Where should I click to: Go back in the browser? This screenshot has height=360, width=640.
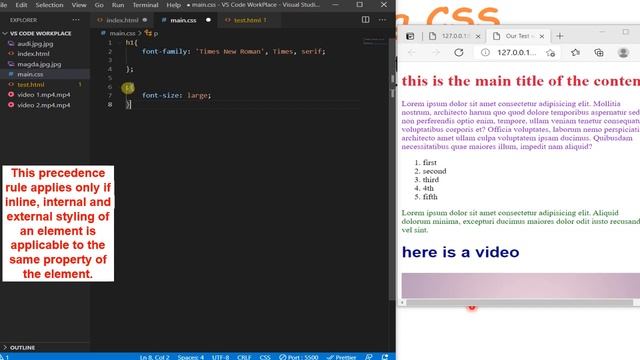tap(411, 52)
